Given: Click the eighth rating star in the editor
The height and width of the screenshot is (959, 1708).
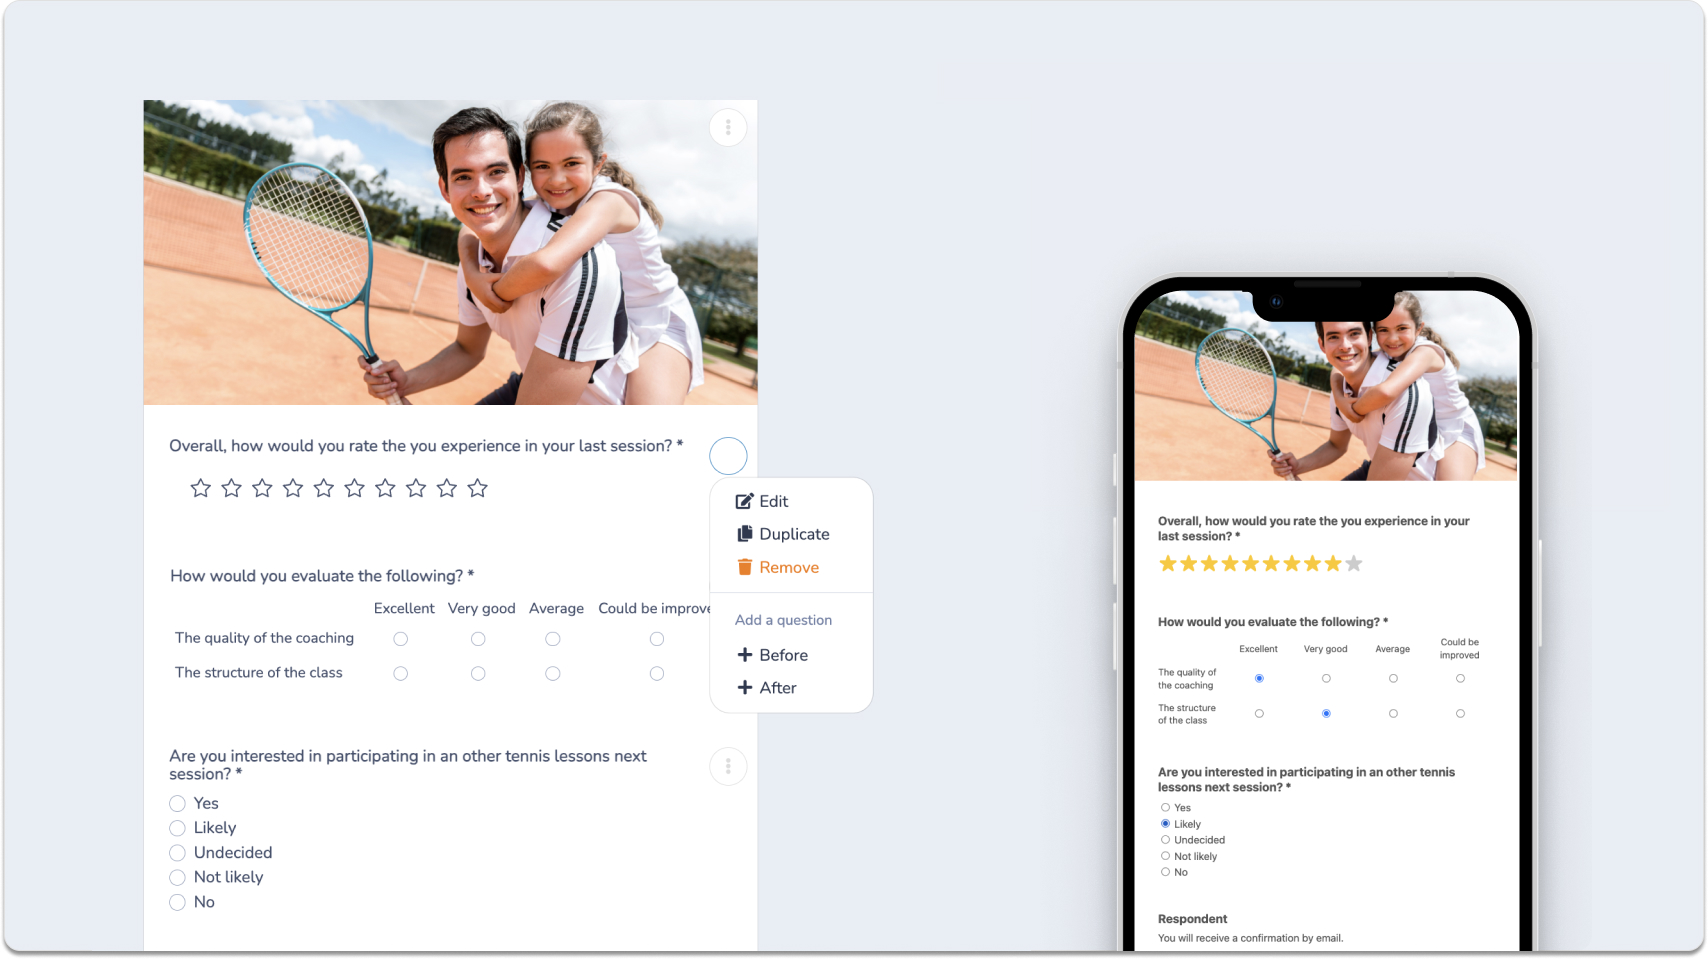Looking at the screenshot, I should [416, 488].
